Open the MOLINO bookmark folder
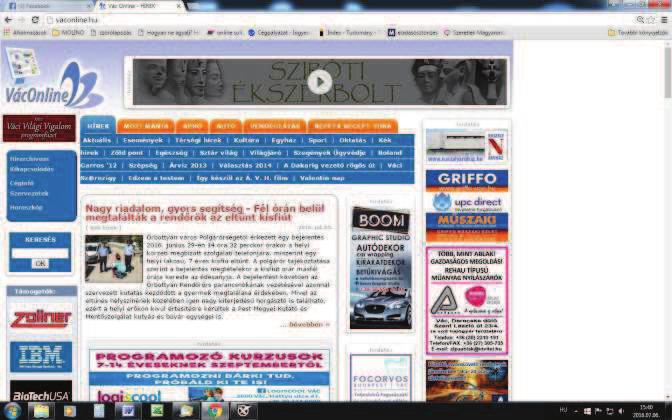Viewport: 672px width, 420px height. coord(68,33)
